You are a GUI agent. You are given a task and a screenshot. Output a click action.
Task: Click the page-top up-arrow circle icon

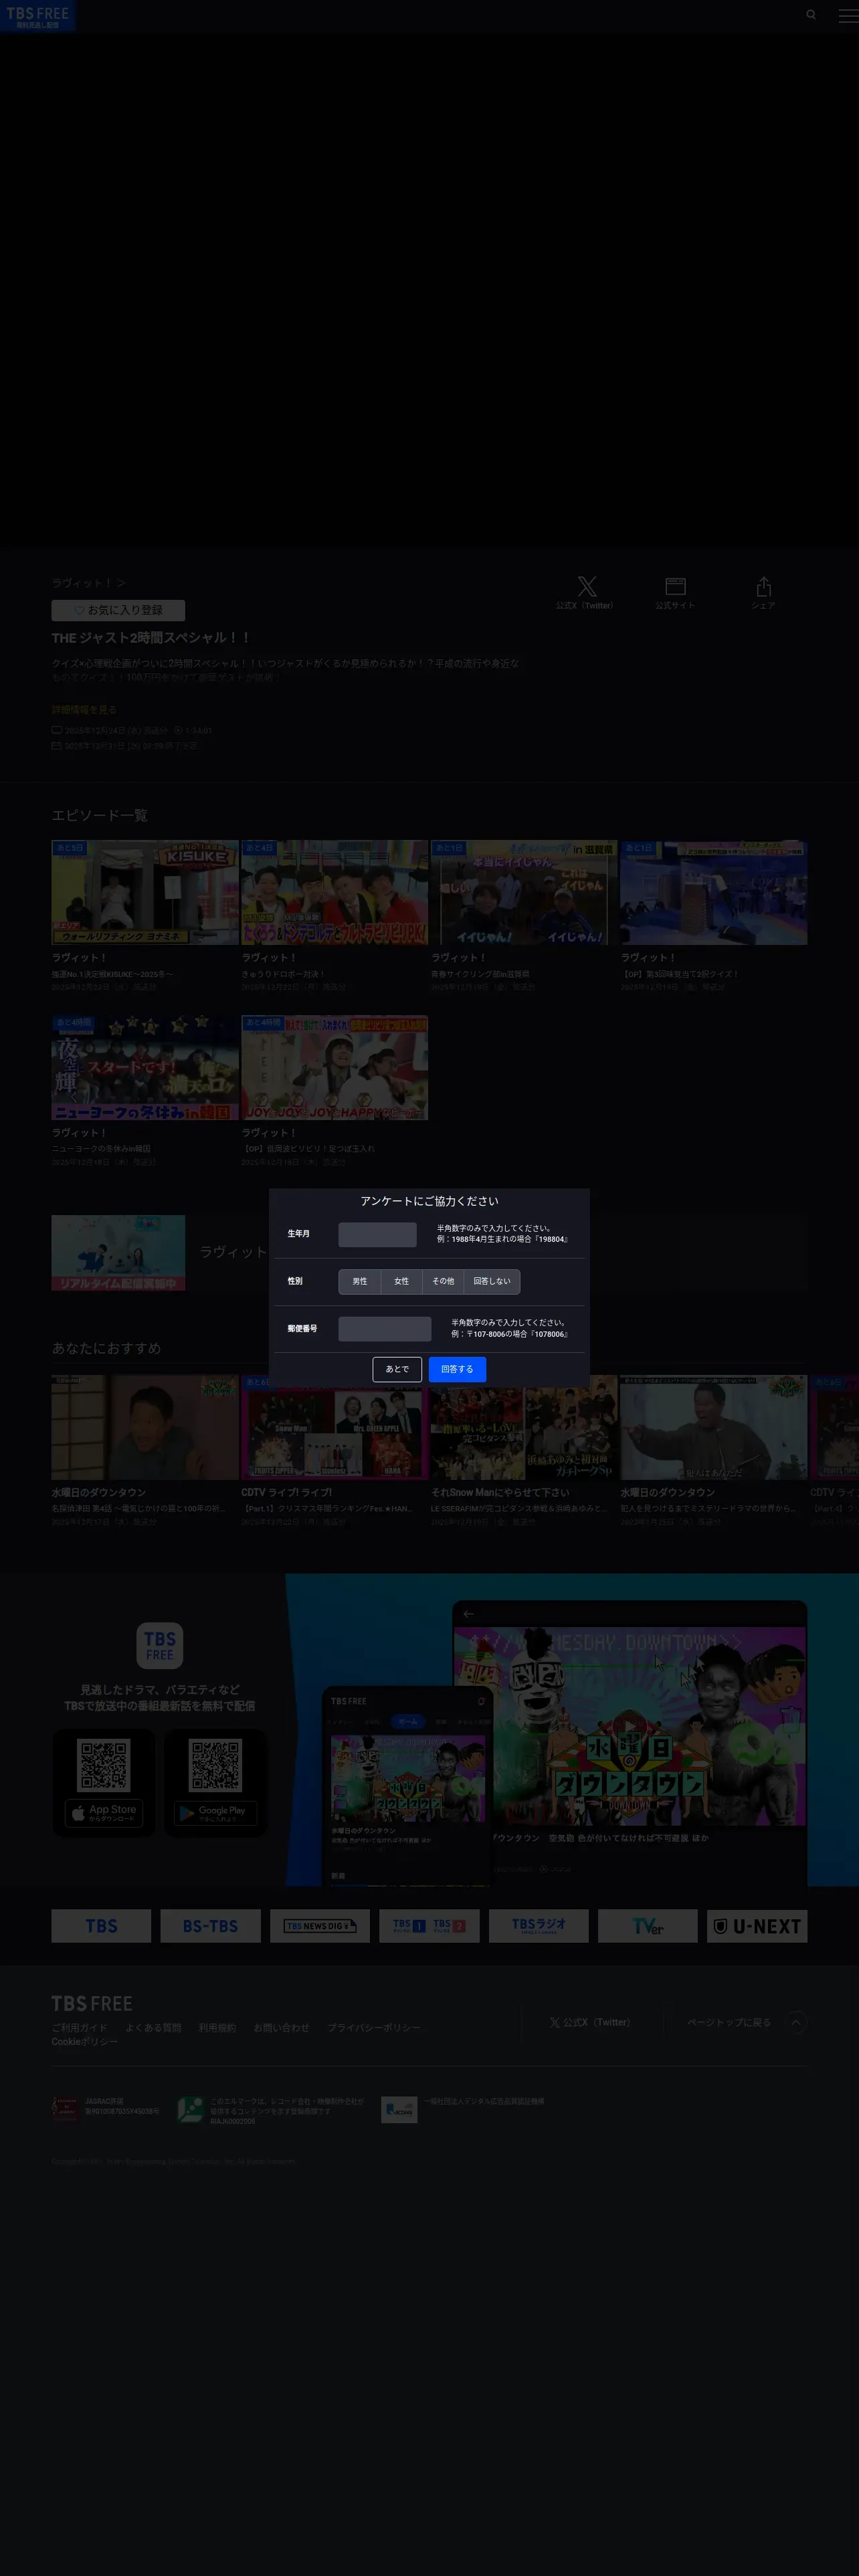(796, 2022)
